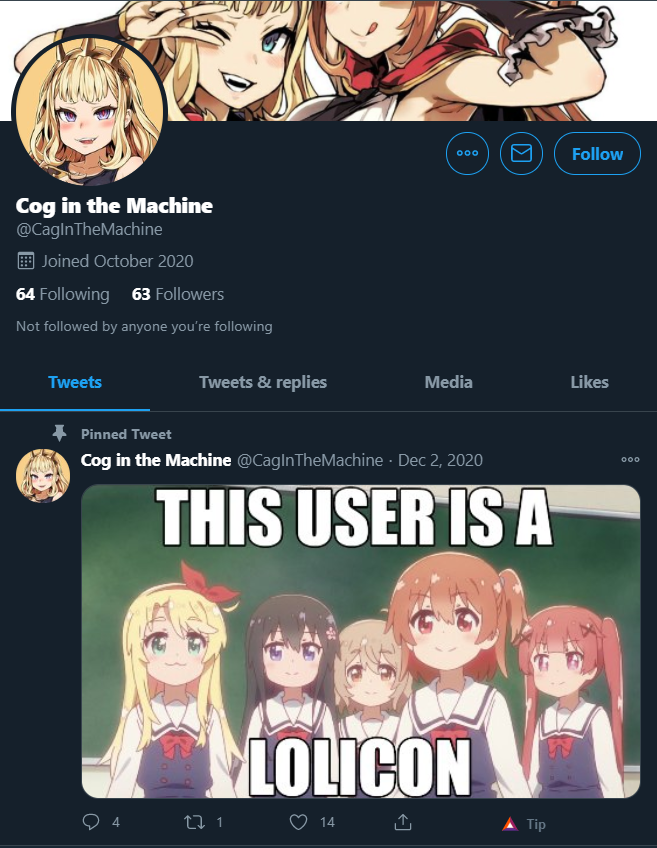Open the Media tab
The width and height of the screenshot is (657, 848).
tap(448, 382)
